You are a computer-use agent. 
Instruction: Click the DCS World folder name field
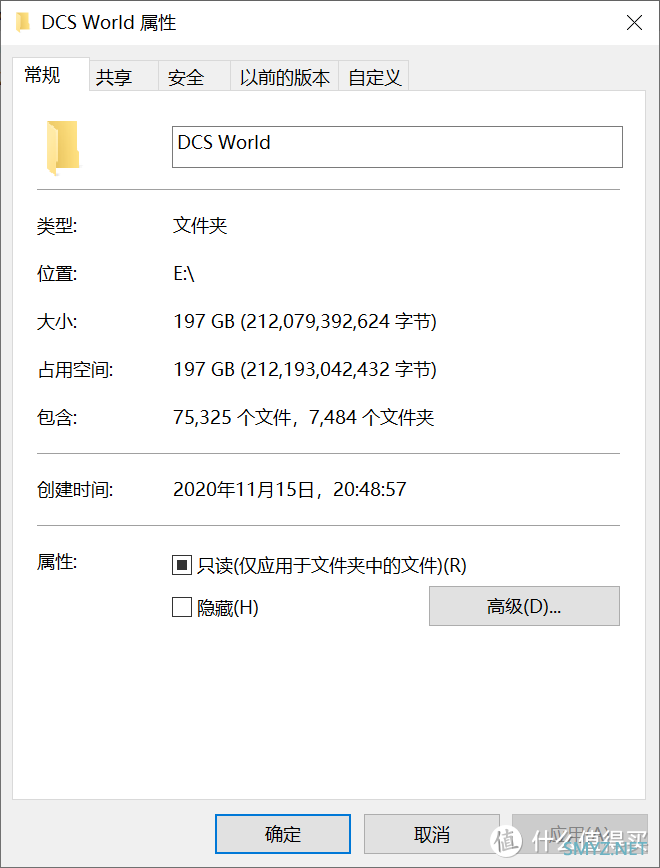(397, 147)
